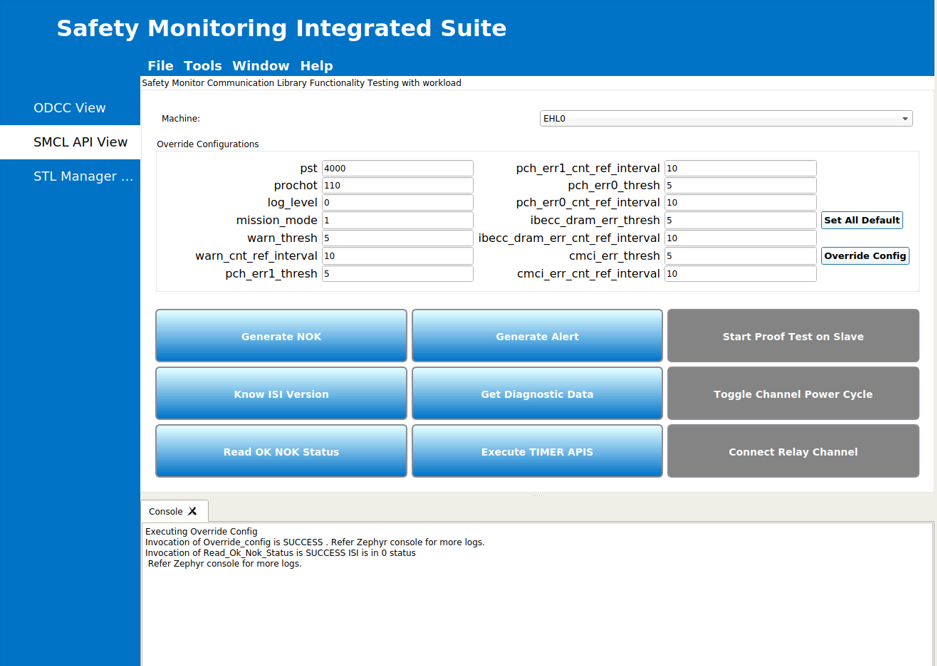Viewport: 937px width, 666px height.
Task: Click Connect Relay Channel button
Action: [x=793, y=452]
